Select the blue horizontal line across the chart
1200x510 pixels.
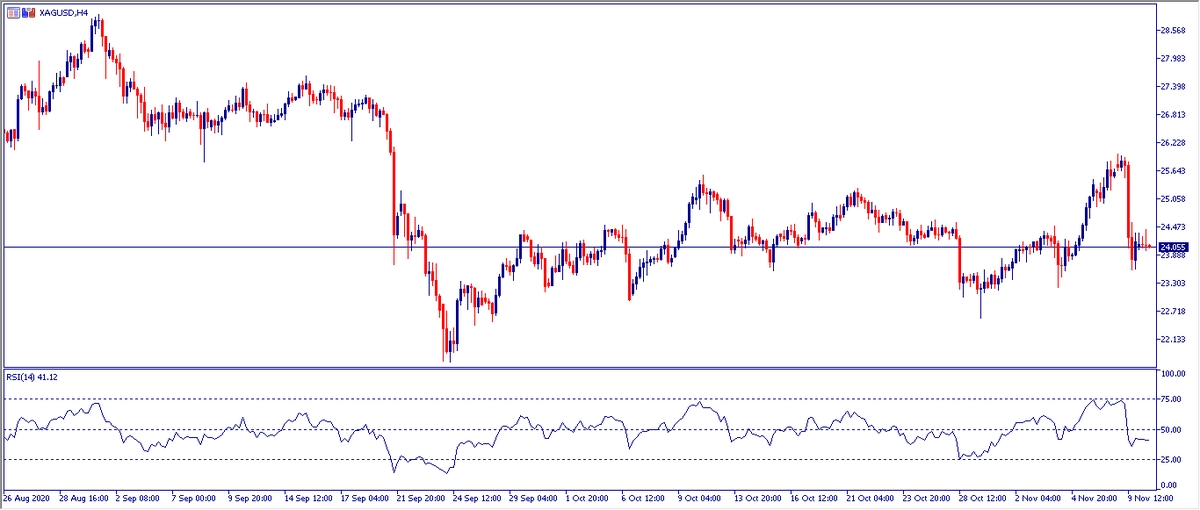pyautogui.click(x=578, y=247)
